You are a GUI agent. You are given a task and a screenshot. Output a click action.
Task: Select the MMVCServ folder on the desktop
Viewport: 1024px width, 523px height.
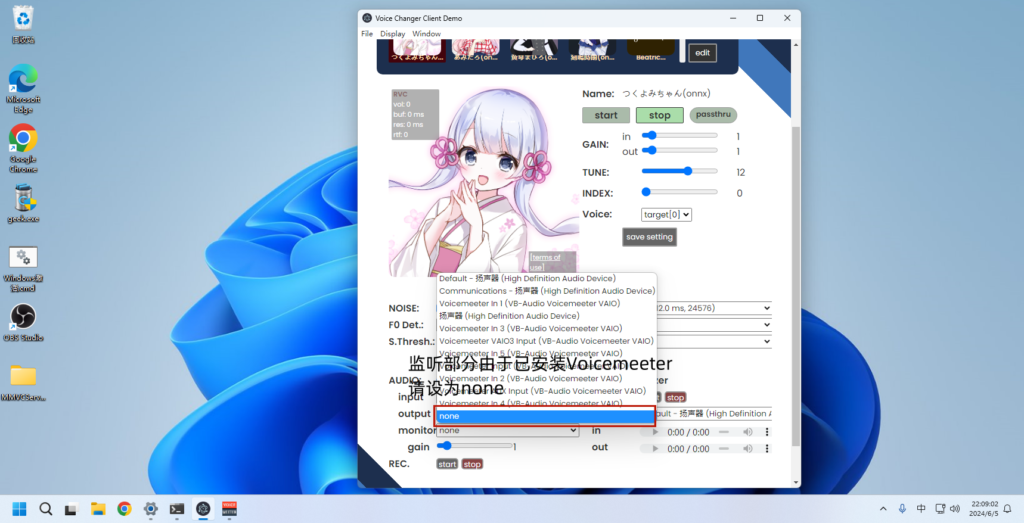(x=23, y=383)
